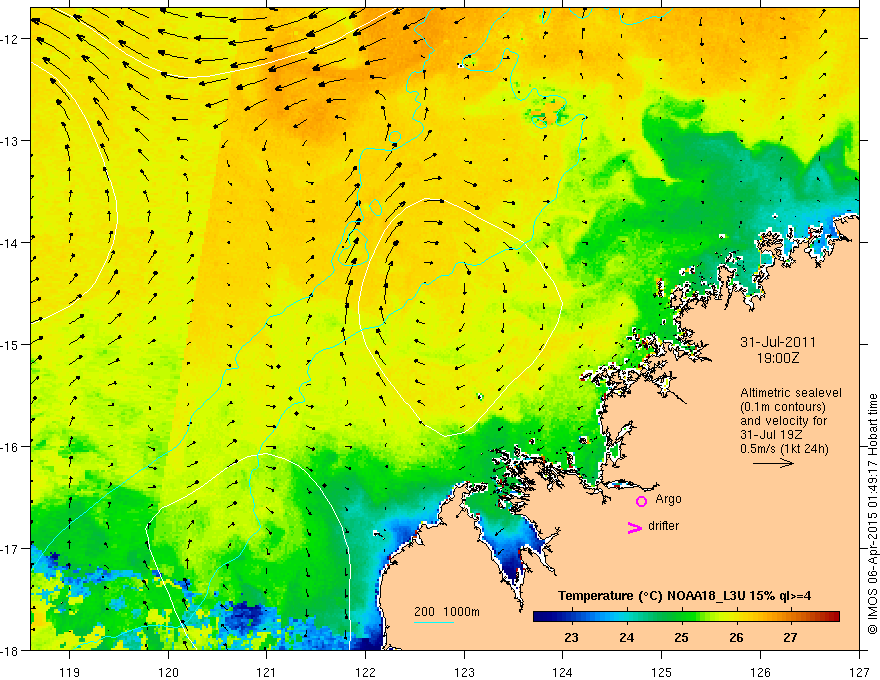Click the 0.5m/s velocity scale arrow

coord(773,463)
